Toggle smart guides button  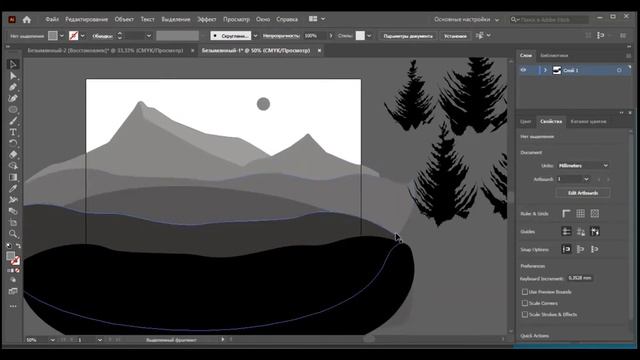tap(595, 231)
